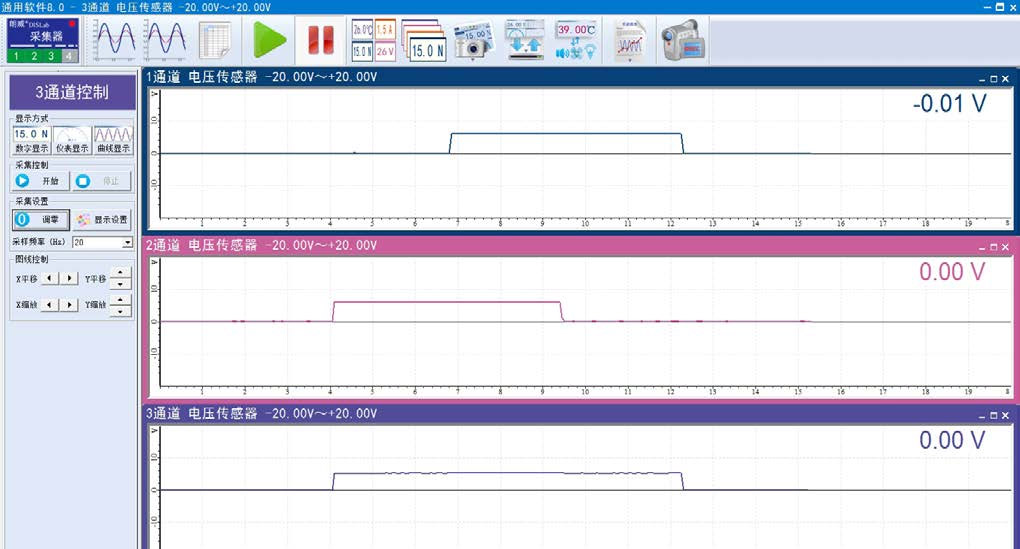Click the 39.00°C temperature alarm icon
The width and height of the screenshot is (1020, 549).
tap(577, 40)
